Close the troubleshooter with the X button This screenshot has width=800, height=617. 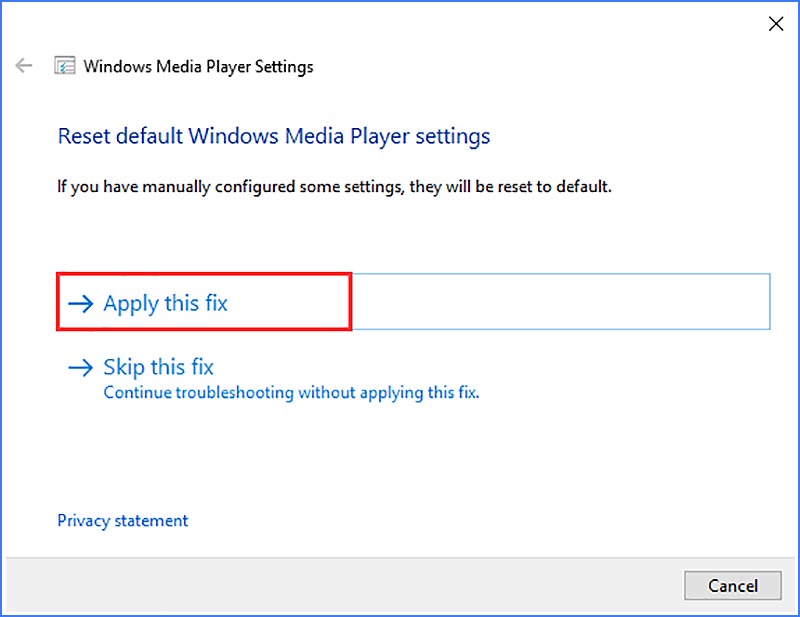point(776,23)
